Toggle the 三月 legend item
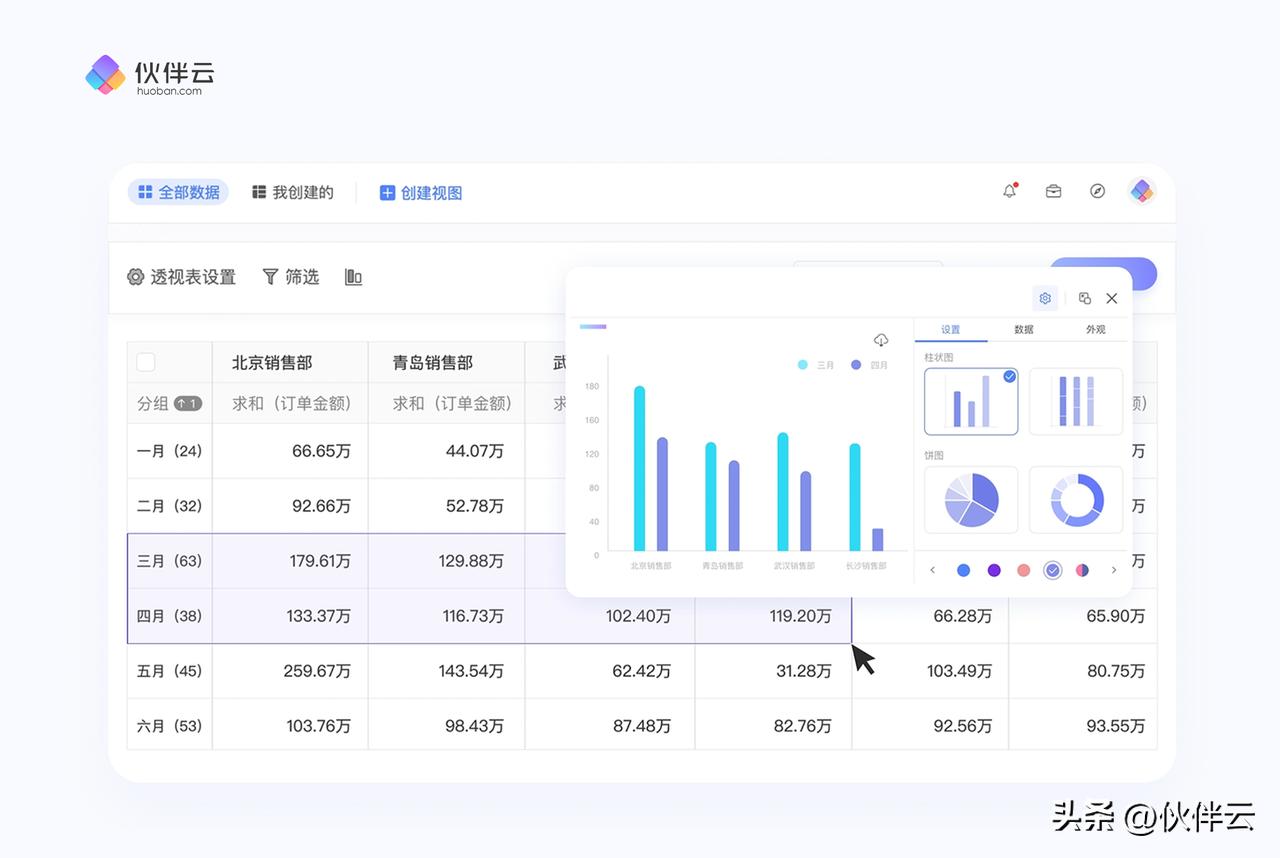This screenshot has height=858, width=1280. [x=816, y=365]
